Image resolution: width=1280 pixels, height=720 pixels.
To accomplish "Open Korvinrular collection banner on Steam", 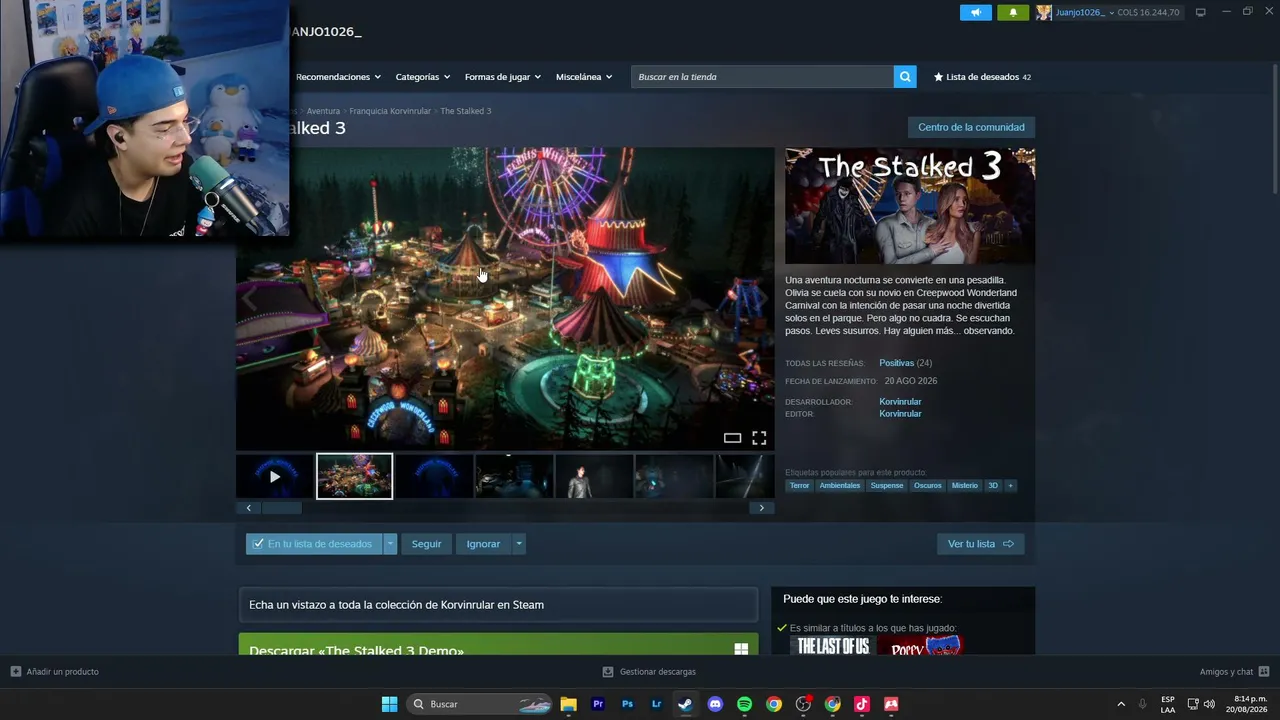I will (498, 605).
